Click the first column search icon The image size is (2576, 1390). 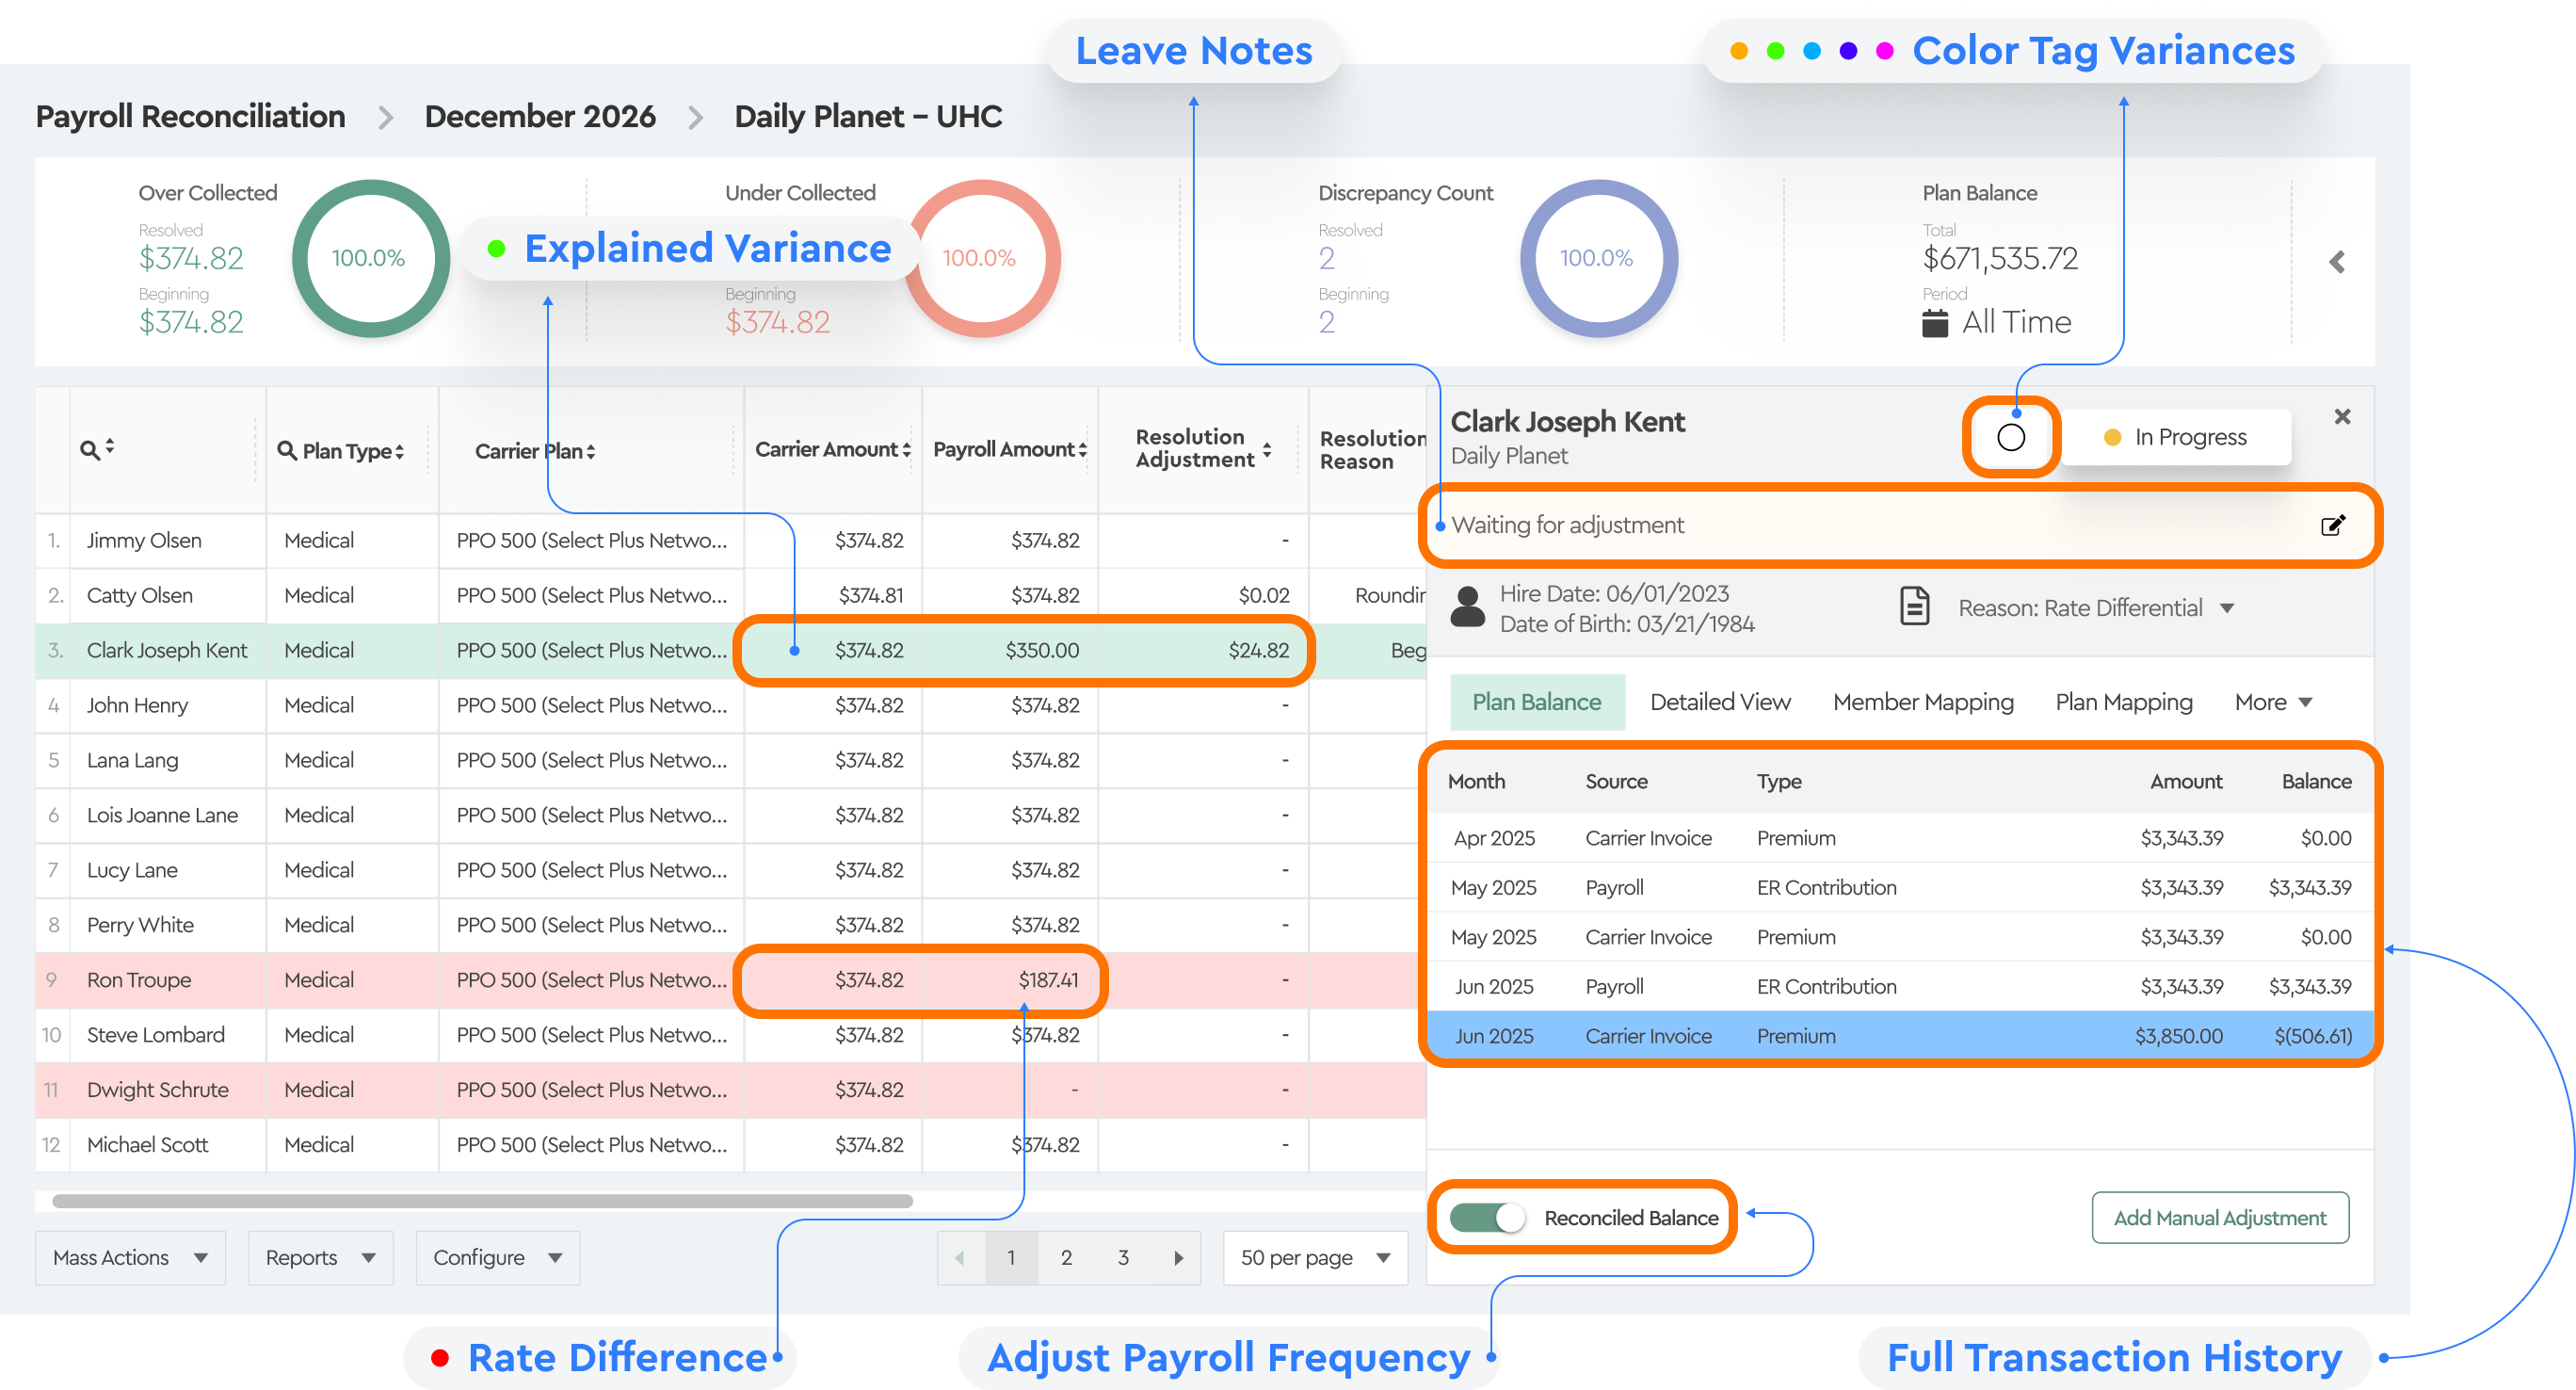click(90, 450)
